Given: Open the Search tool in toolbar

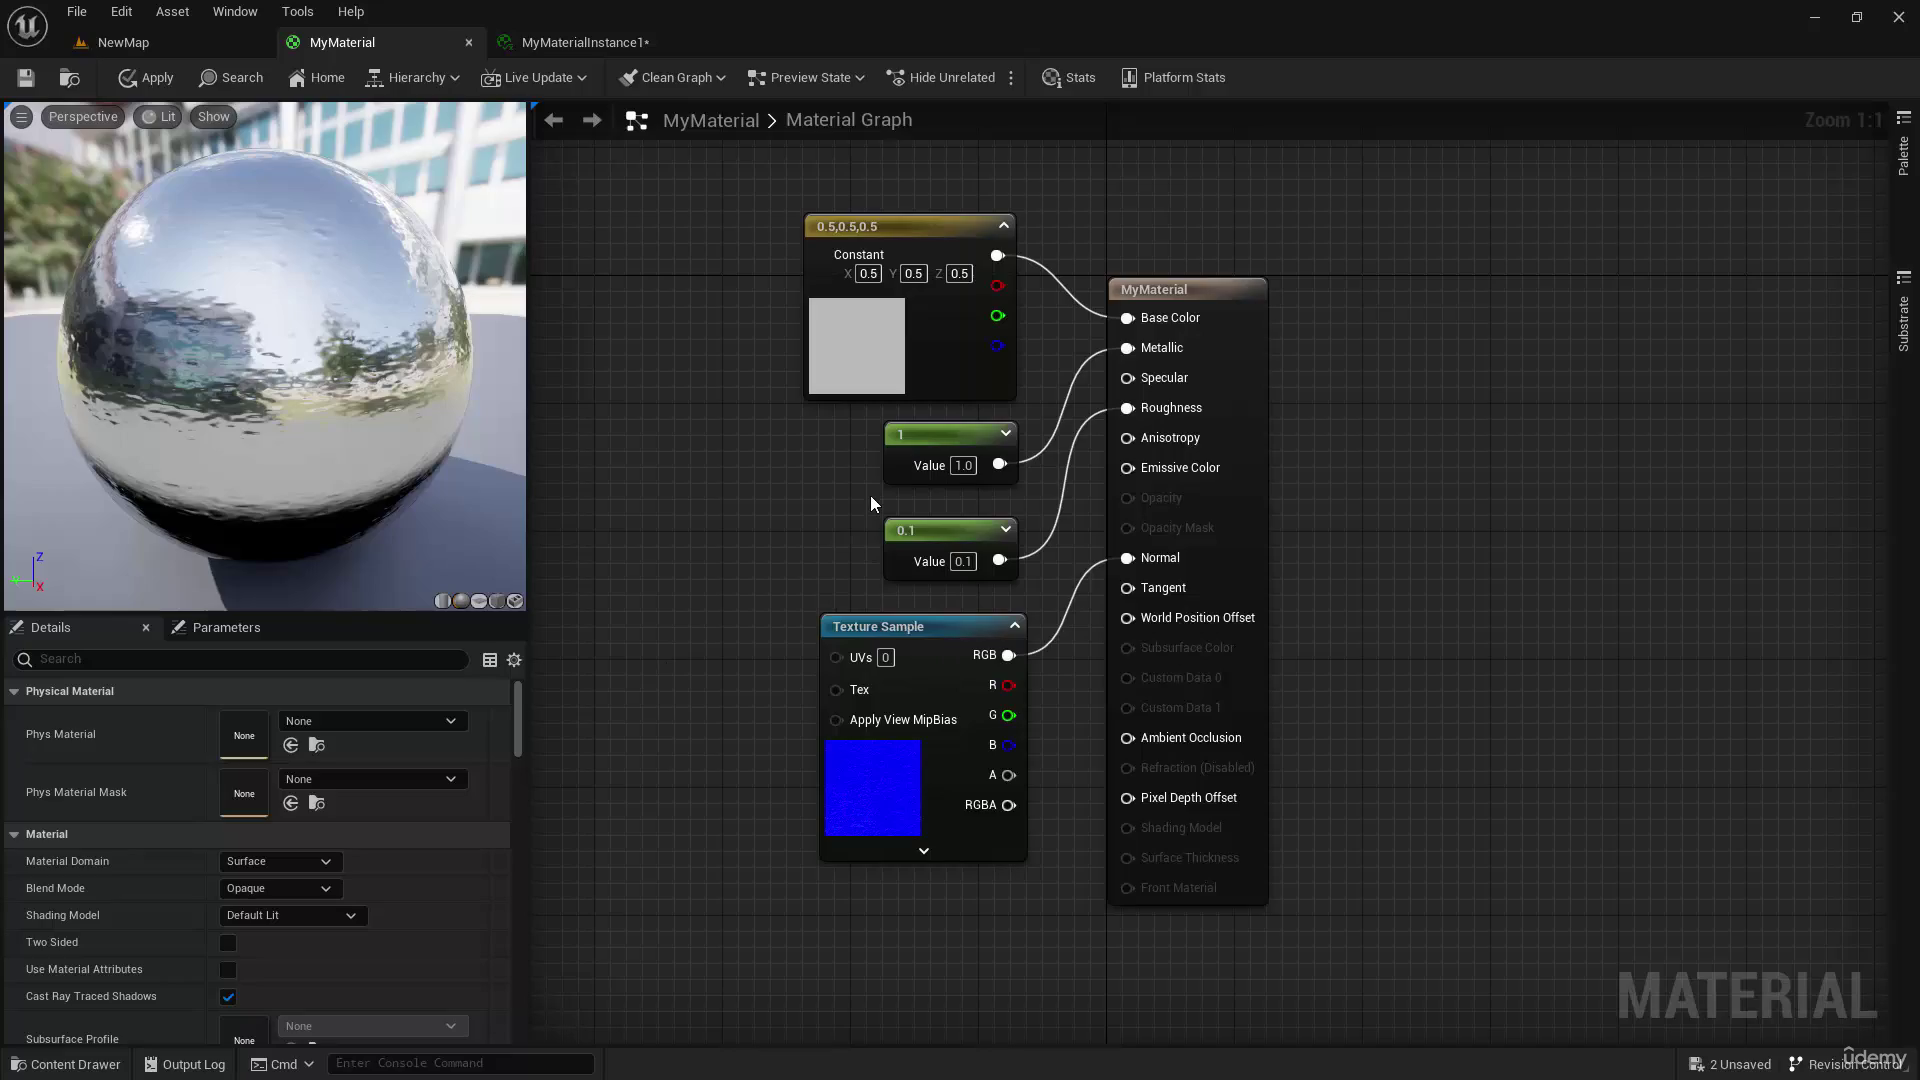Looking at the screenshot, I should pyautogui.click(x=231, y=78).
